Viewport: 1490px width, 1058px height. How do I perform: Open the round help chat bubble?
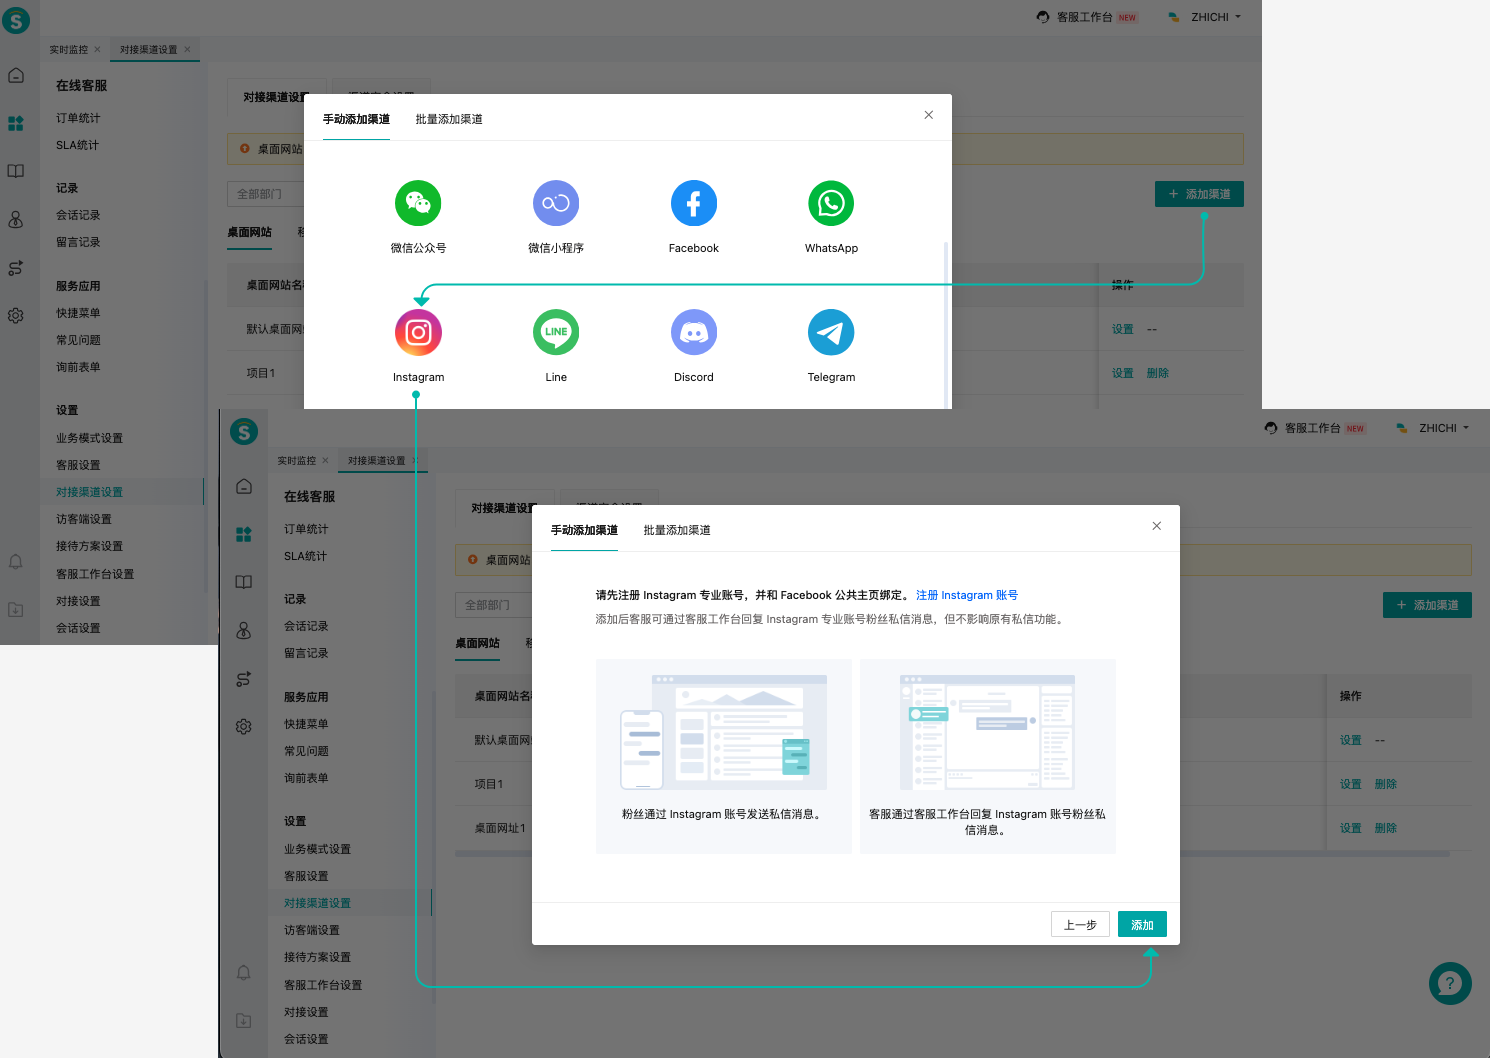[1450, 983]
